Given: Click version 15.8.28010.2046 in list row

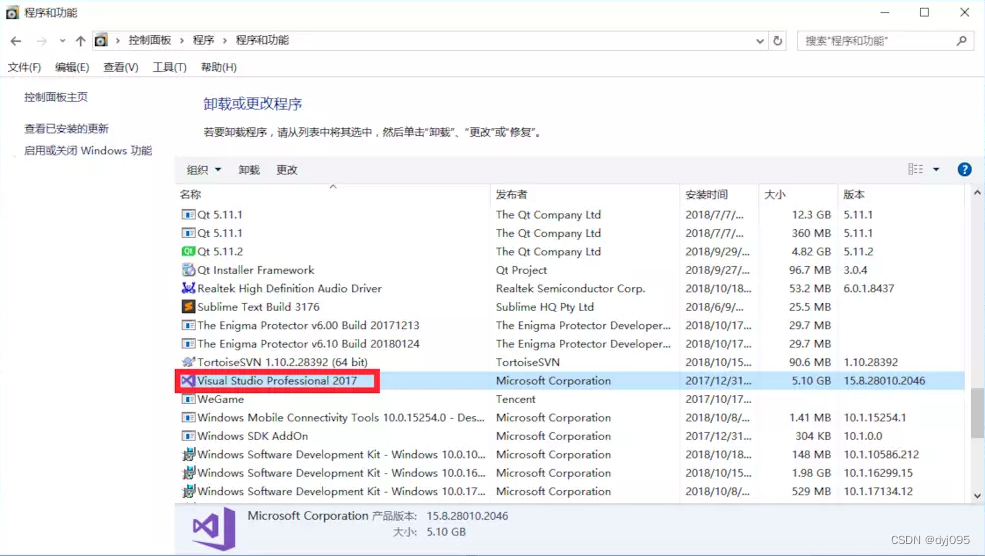Looking at the screenshot, I should pos(884,381).
